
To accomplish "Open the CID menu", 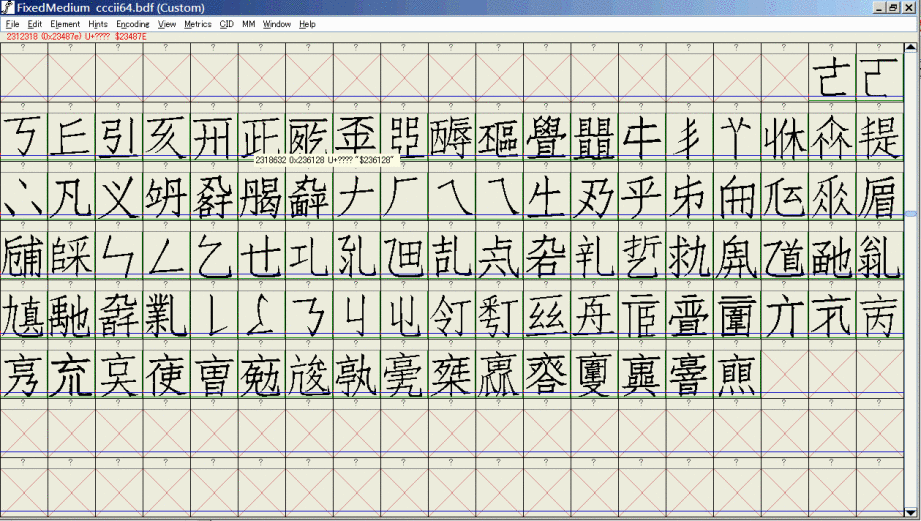I will click(x=226, y=24).
